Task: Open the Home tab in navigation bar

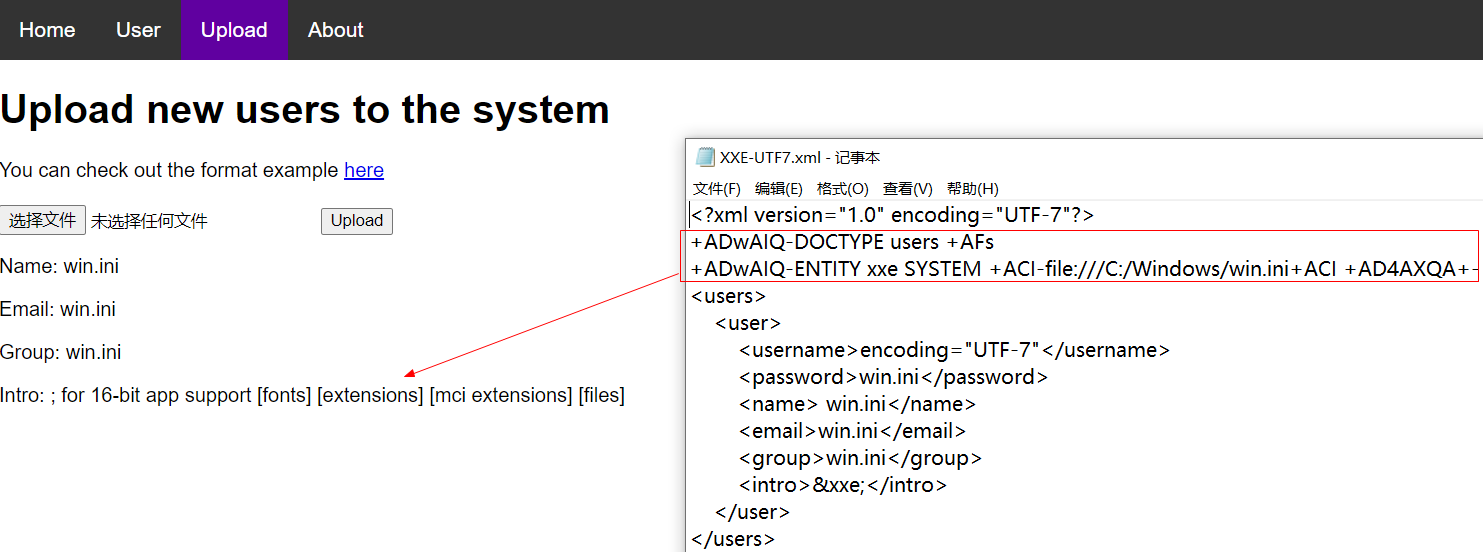Action: 47,30
